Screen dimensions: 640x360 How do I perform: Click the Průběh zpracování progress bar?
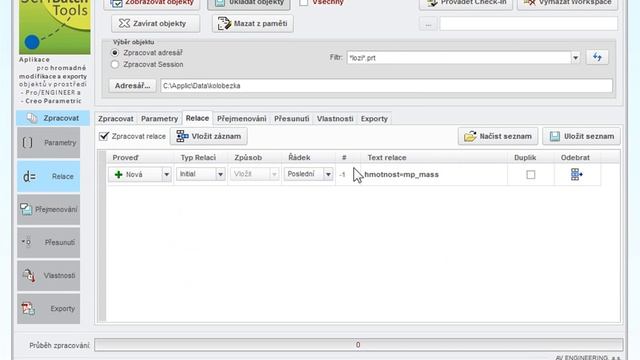(x=358, y=345)
